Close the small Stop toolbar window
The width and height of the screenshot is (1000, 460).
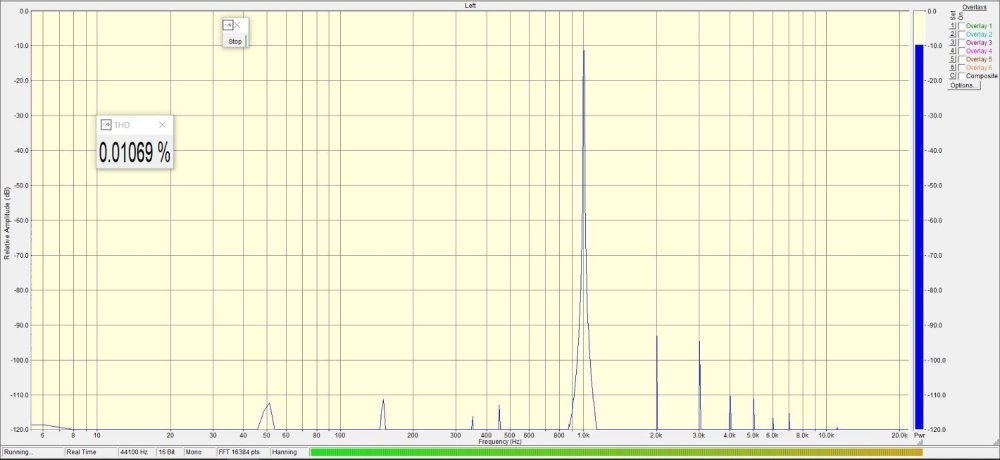click(x=238, y=24)
